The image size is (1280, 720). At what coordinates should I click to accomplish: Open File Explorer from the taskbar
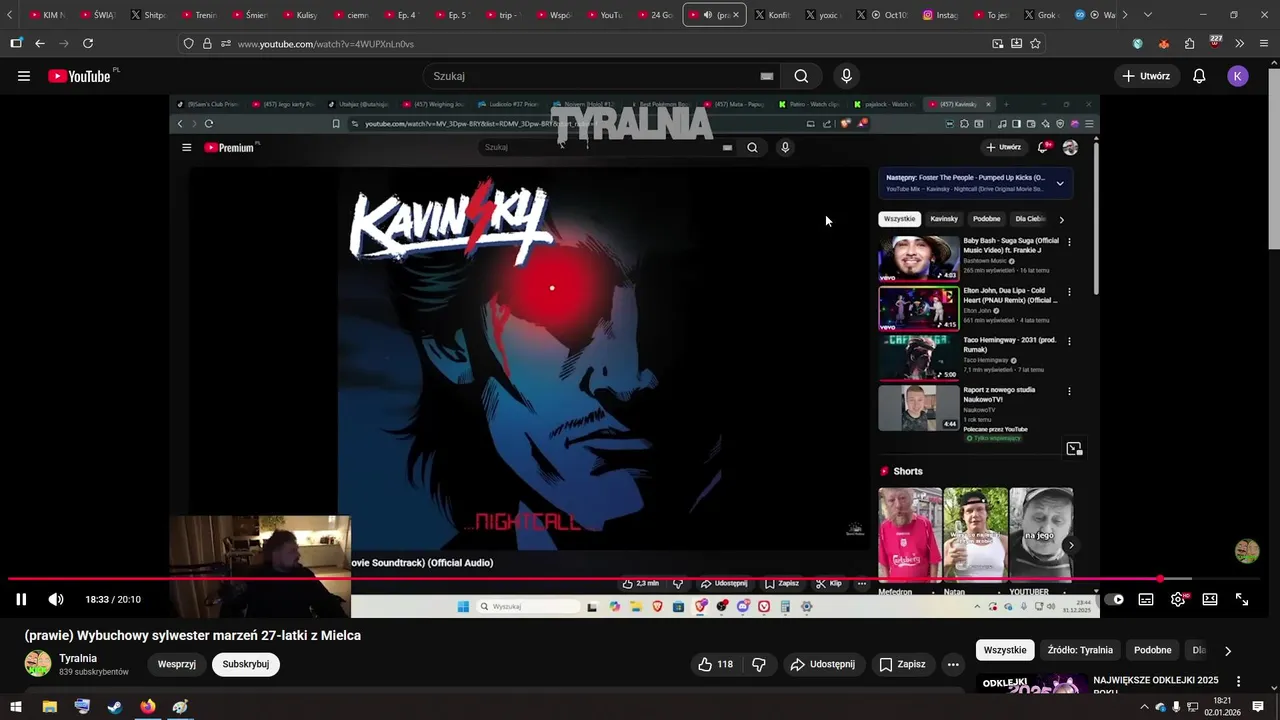pos(50,707)
